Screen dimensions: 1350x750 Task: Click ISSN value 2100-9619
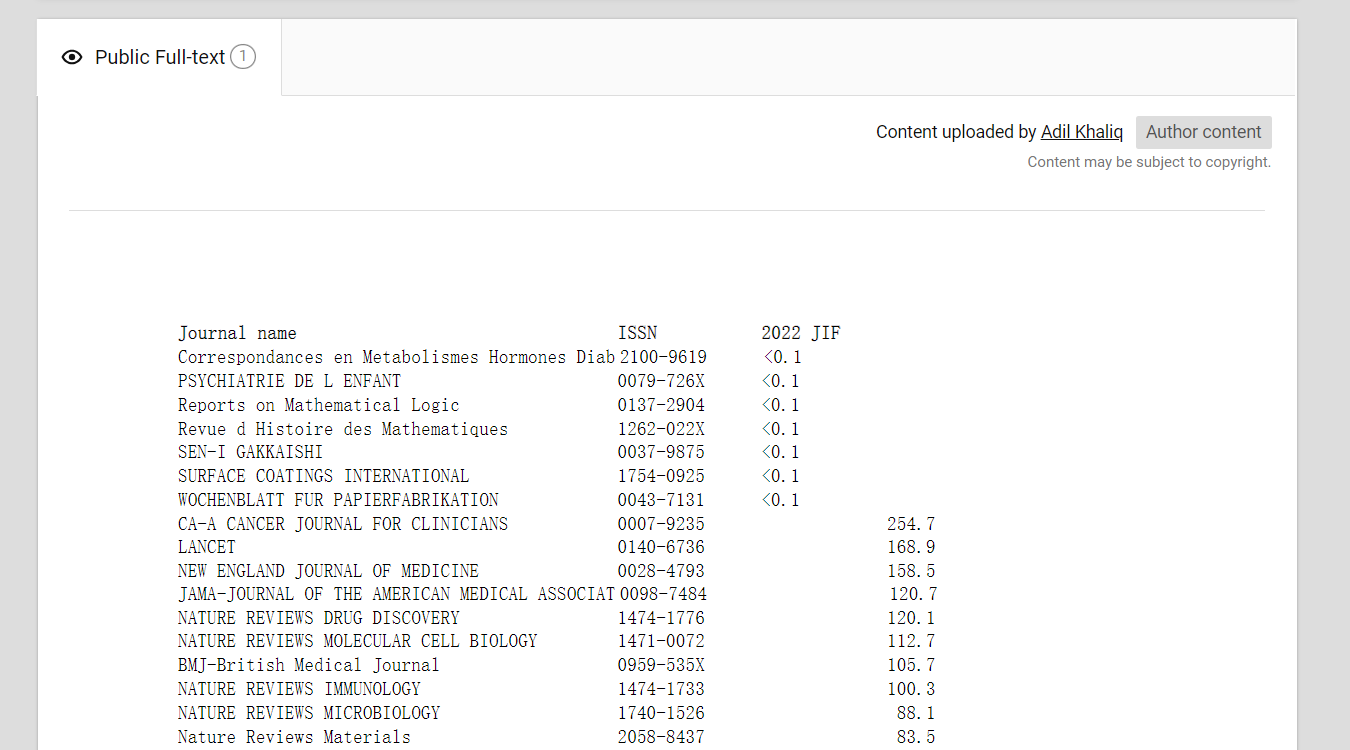[663, 357]
